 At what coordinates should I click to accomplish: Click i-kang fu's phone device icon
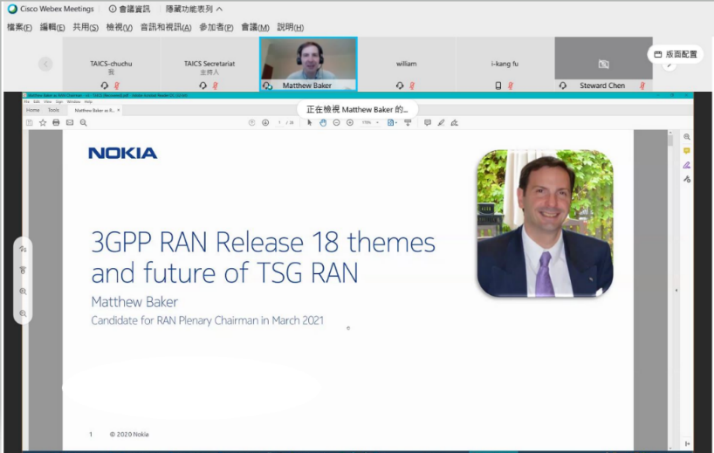click(x=498, y=86)
